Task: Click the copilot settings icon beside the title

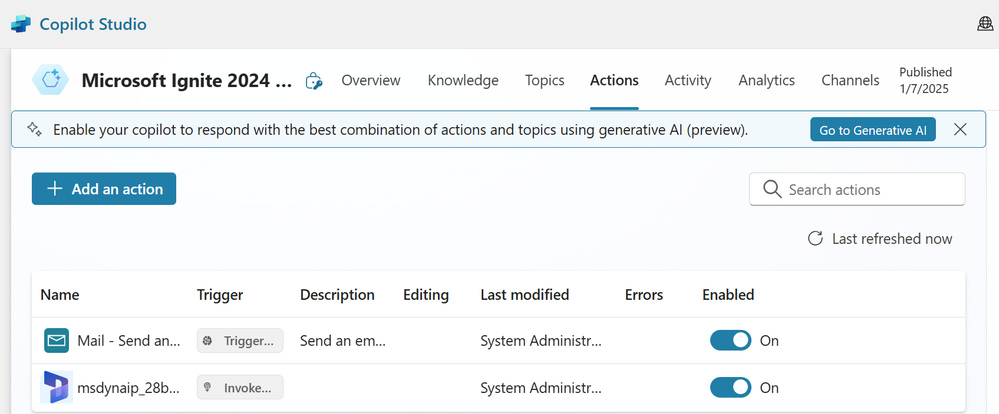Action: coord(314,81)
